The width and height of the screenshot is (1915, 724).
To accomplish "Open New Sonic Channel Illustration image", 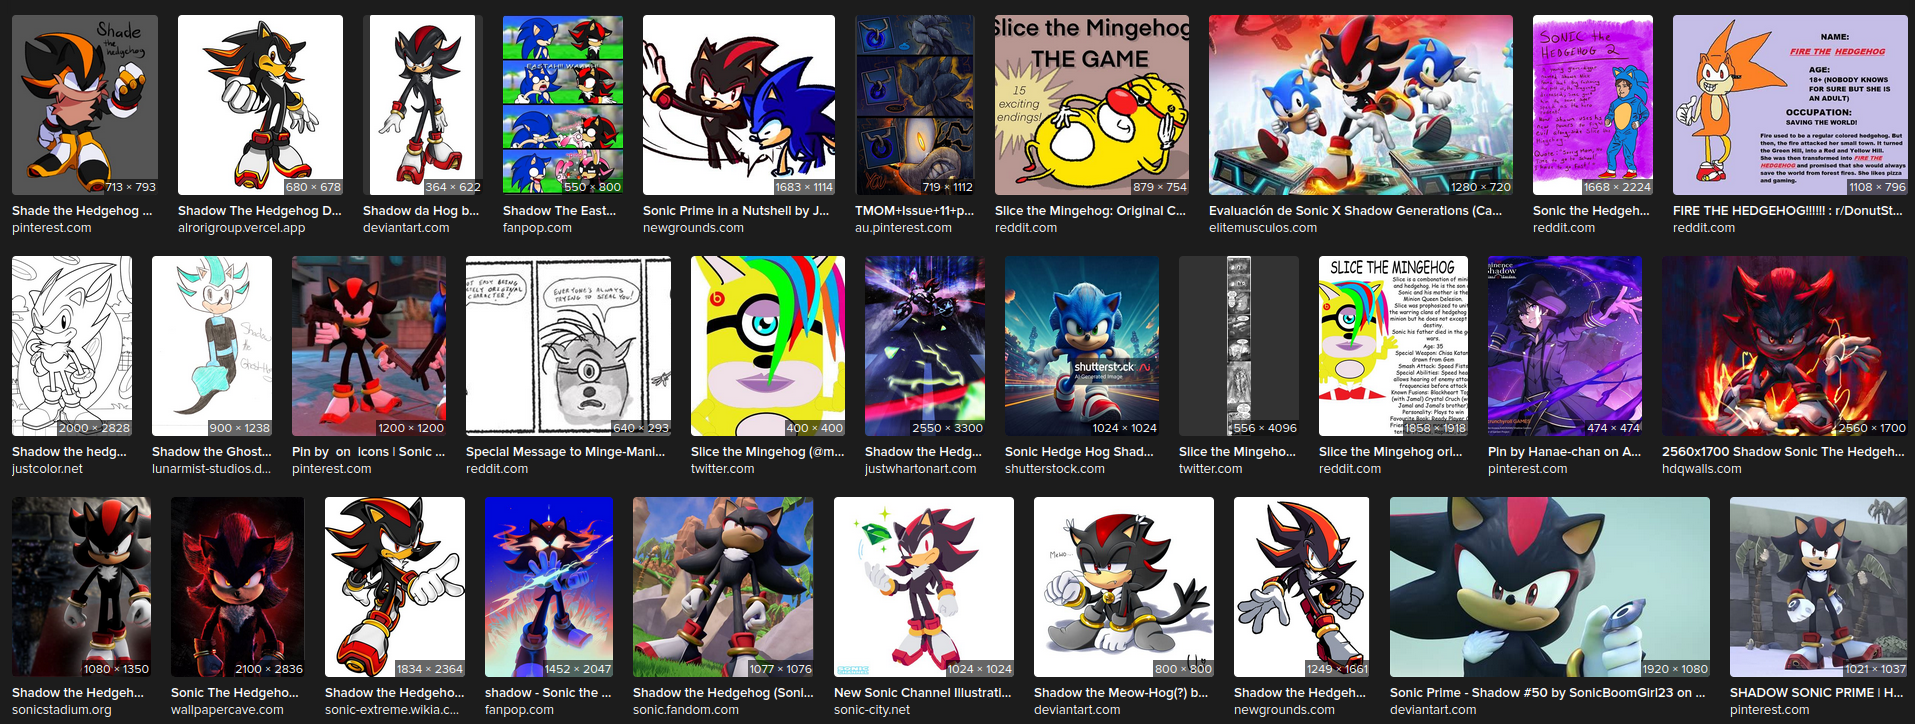I will click(x=924, y=587).
